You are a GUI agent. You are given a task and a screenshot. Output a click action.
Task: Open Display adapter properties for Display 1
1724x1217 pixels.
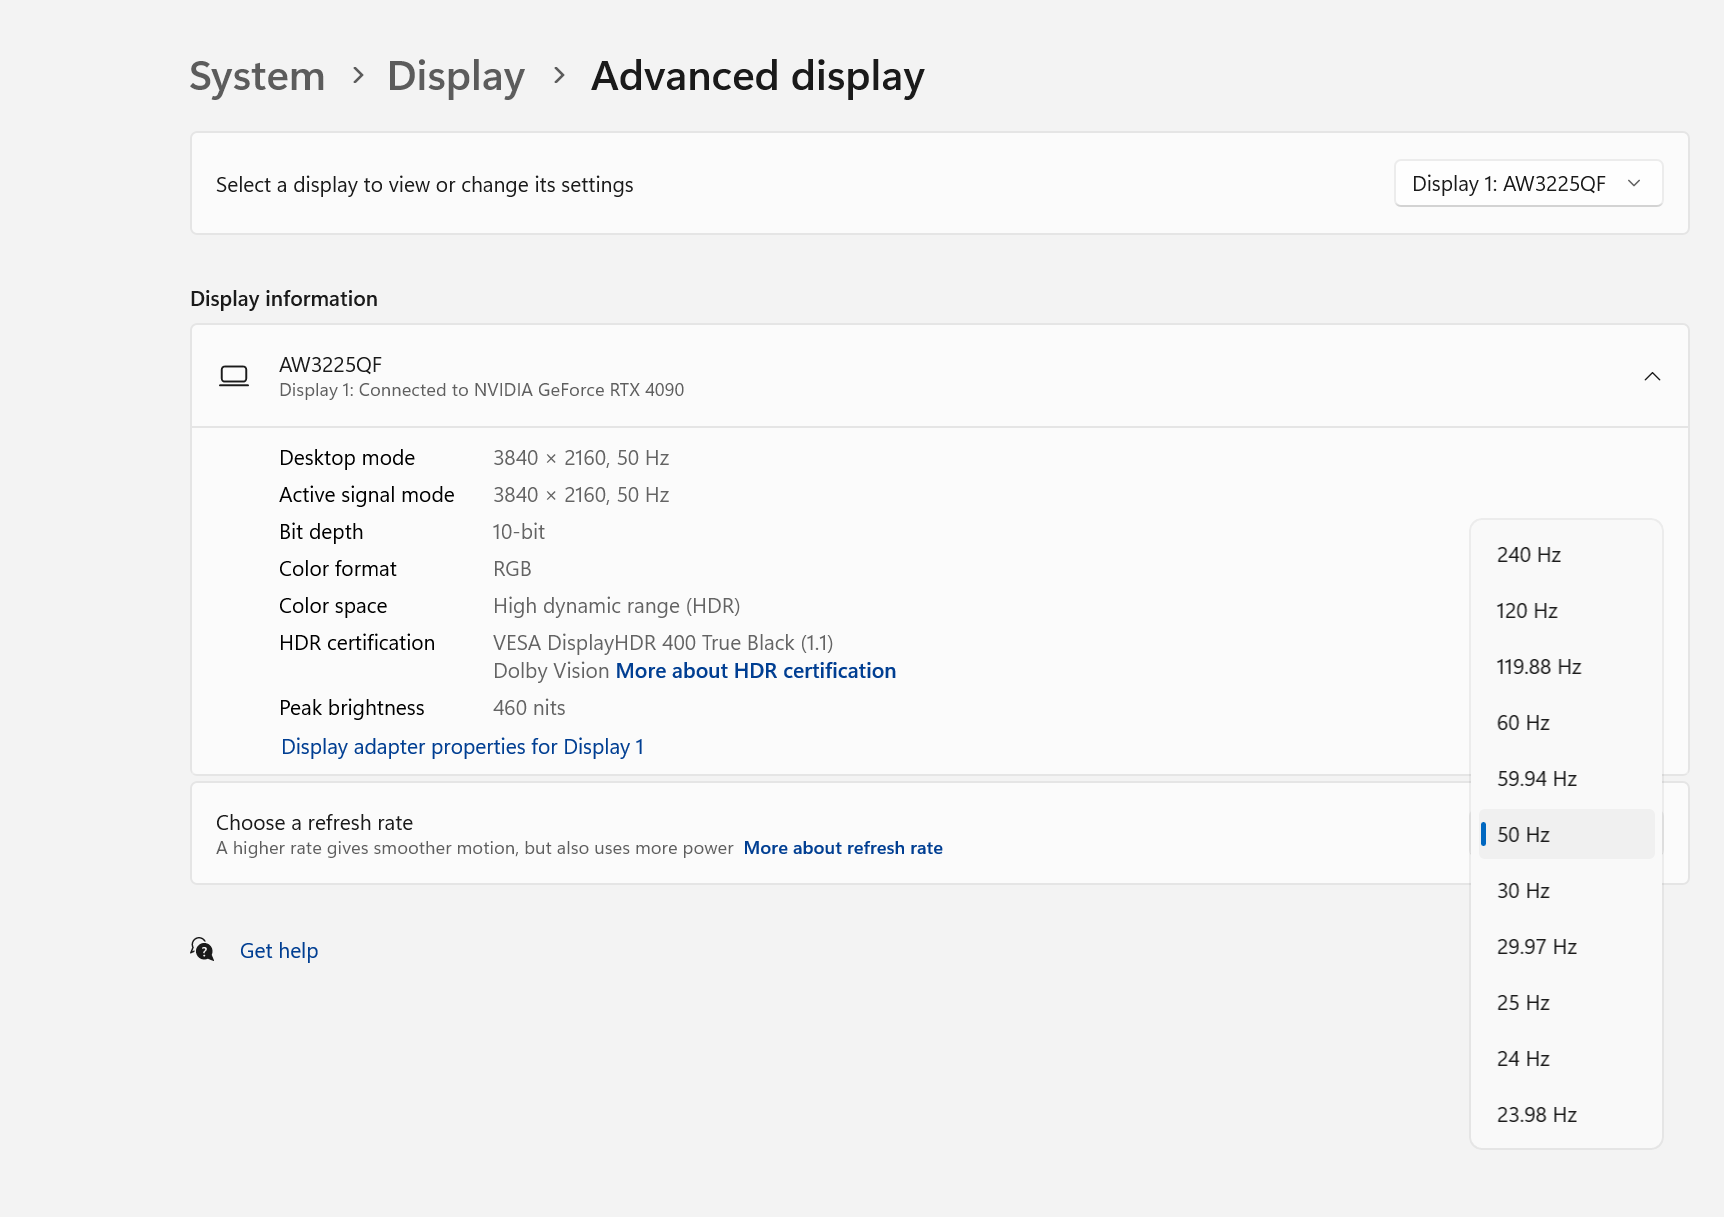pos(462,747)
